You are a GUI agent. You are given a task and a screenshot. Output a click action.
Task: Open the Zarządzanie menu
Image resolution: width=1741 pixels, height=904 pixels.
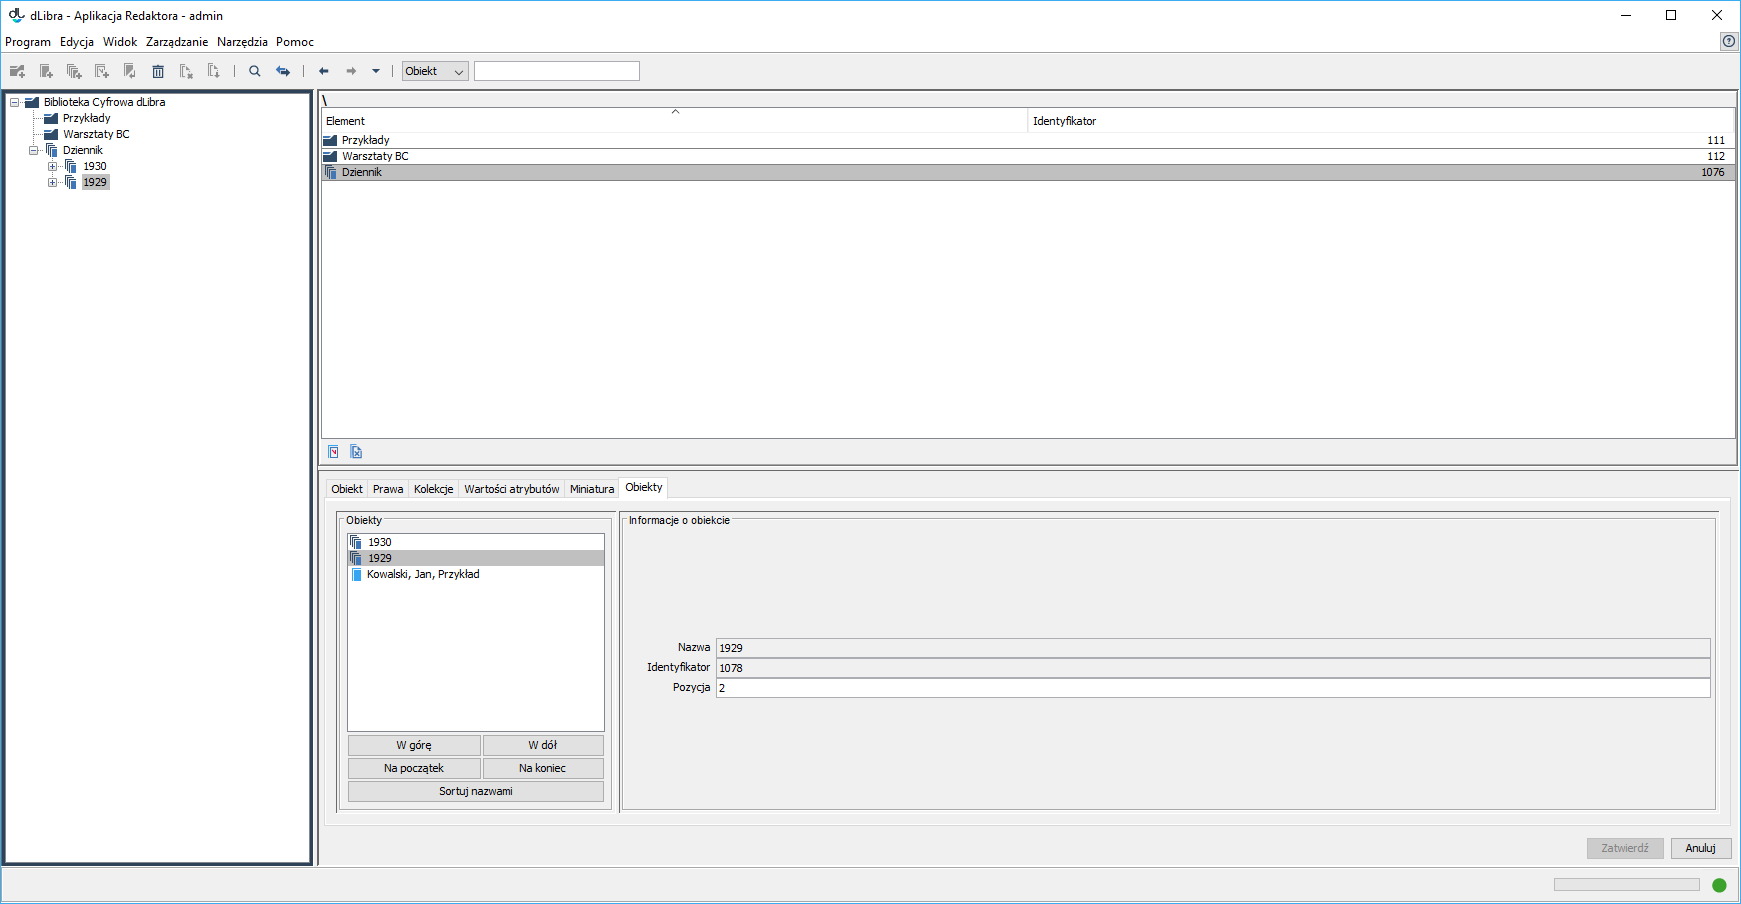tap(177, 42)
